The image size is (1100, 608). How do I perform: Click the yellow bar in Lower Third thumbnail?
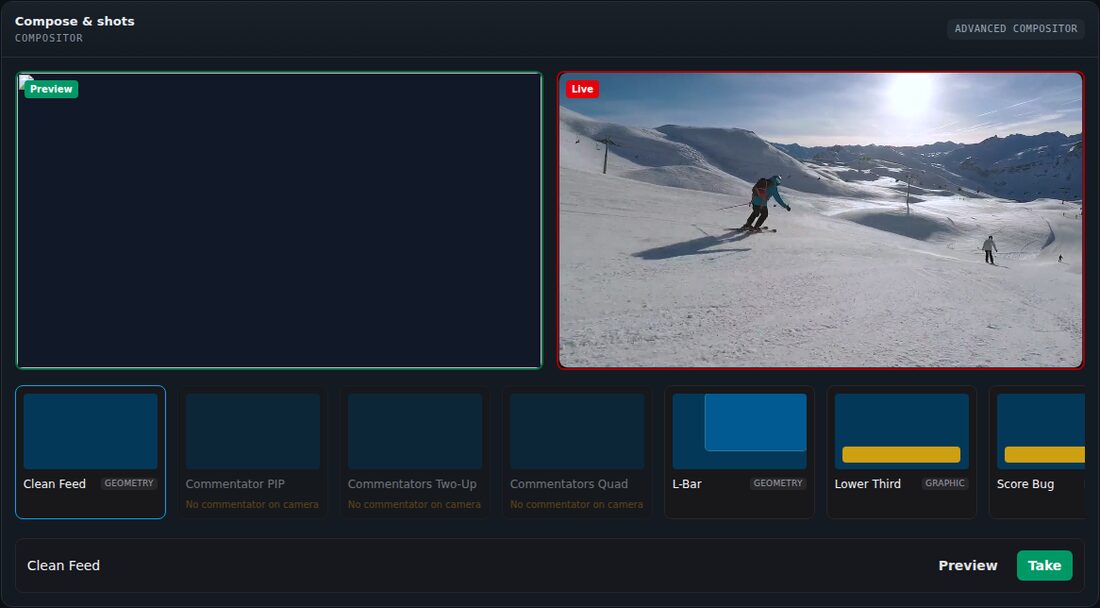point(901,454)
